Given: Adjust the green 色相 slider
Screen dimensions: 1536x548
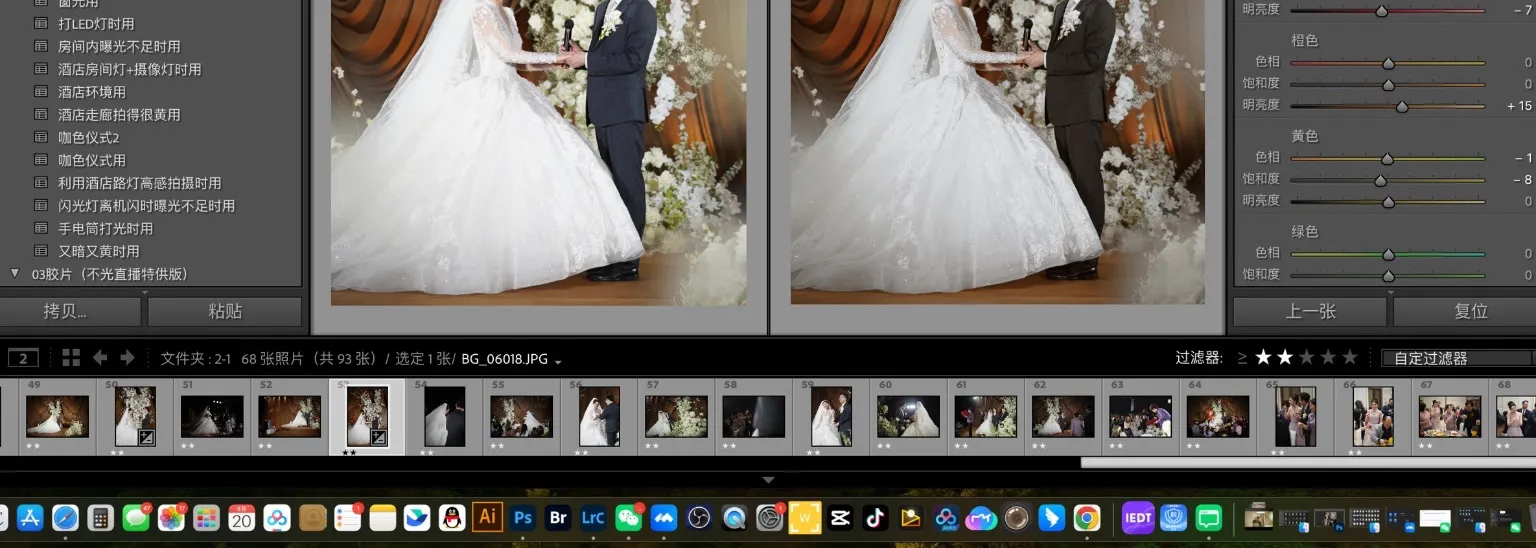Looking at the screenshot, I should pos(1388,254).
